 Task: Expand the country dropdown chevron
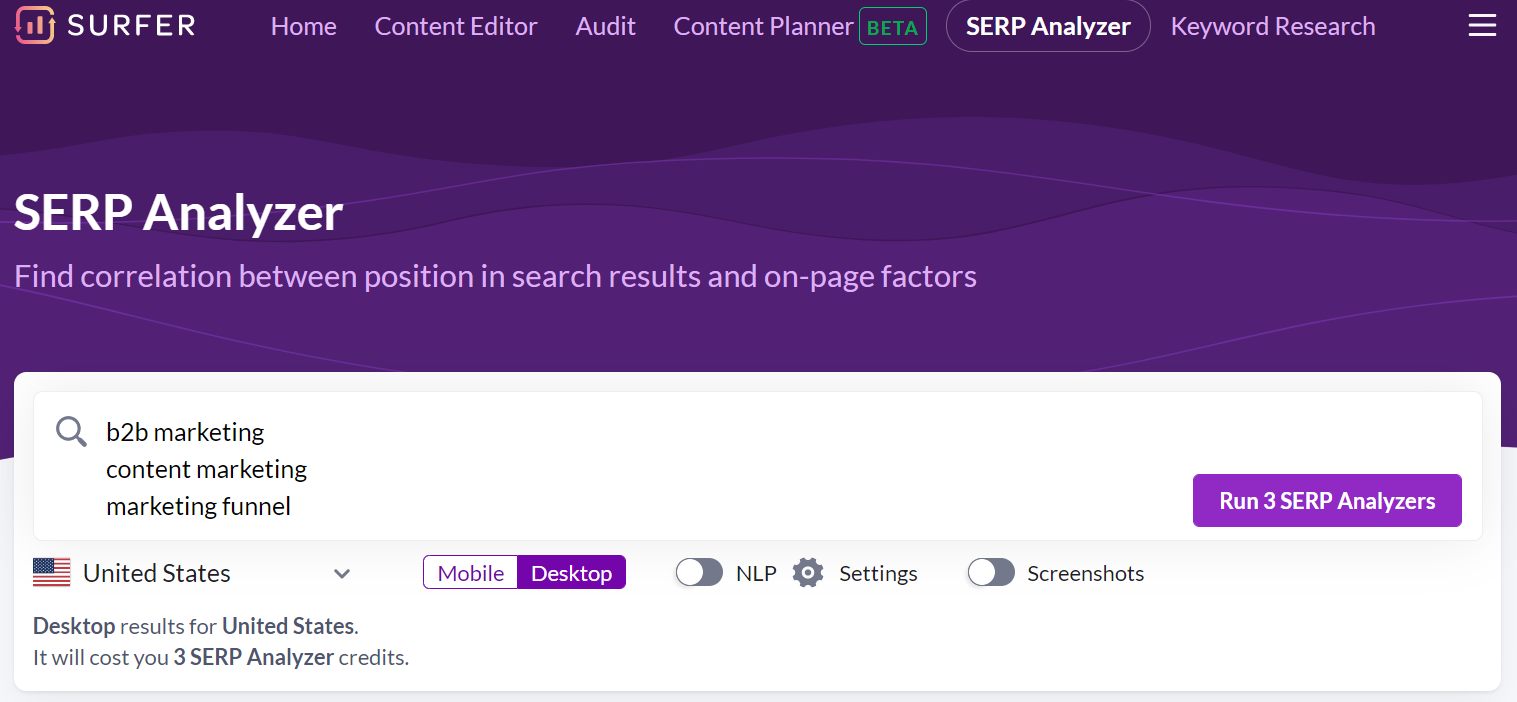342,574
